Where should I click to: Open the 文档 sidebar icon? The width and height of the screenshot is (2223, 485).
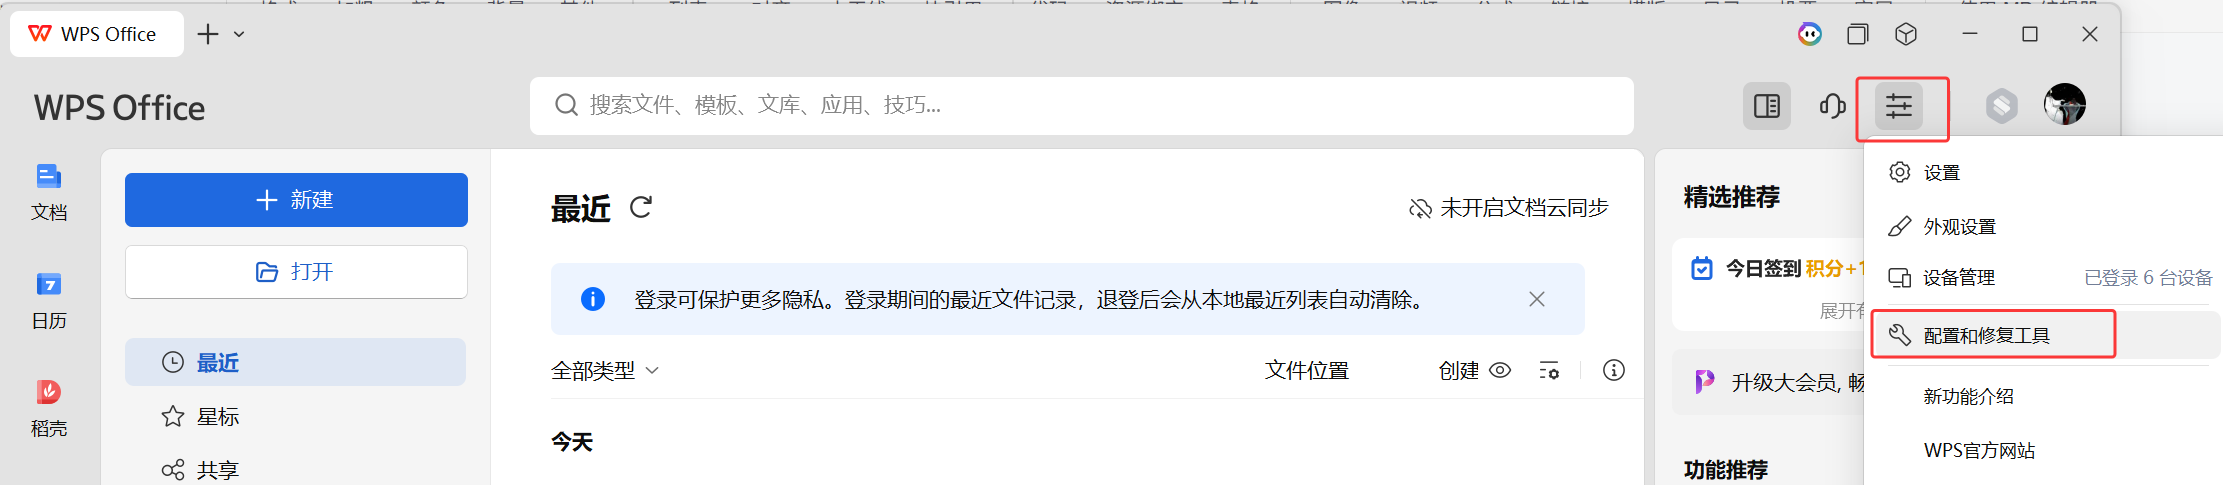pyautogui.click(x=49, y=192)
